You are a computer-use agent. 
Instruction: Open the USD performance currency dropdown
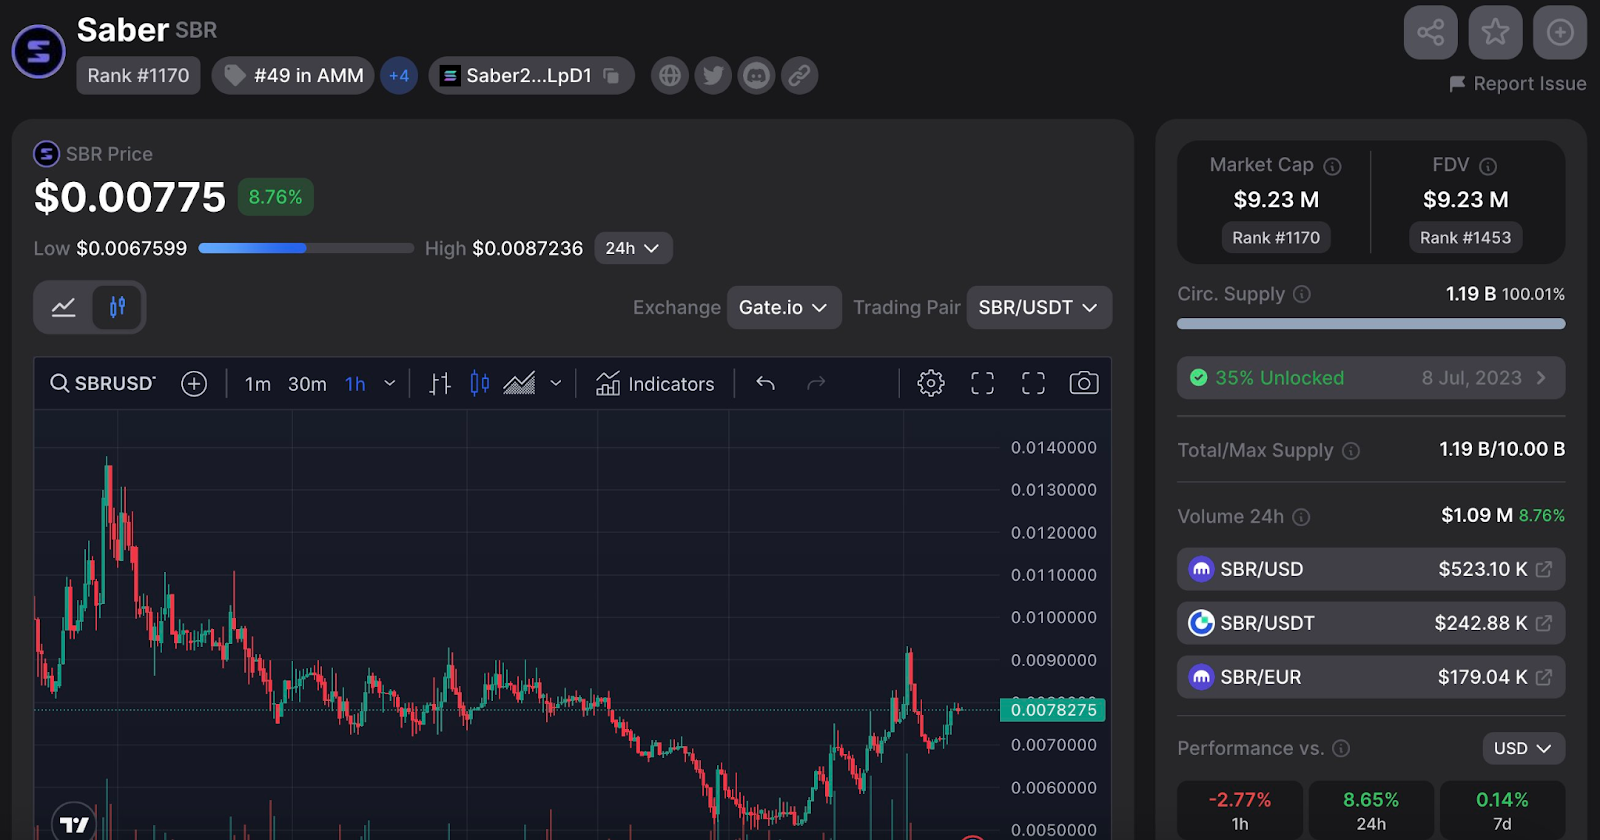click(x=1523, y=748)
